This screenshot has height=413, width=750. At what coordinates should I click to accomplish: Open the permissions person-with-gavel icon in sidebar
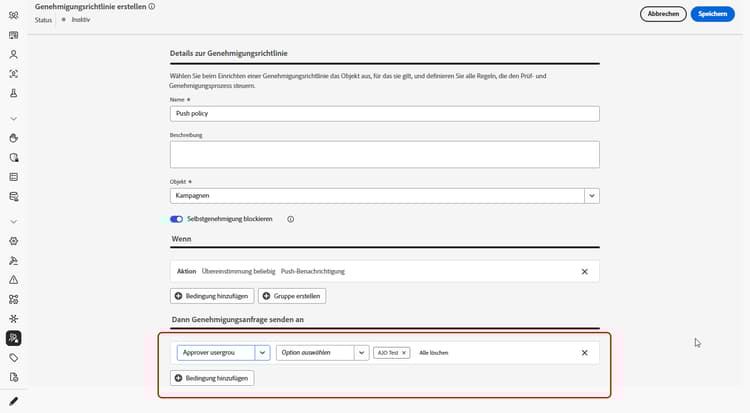13,261
